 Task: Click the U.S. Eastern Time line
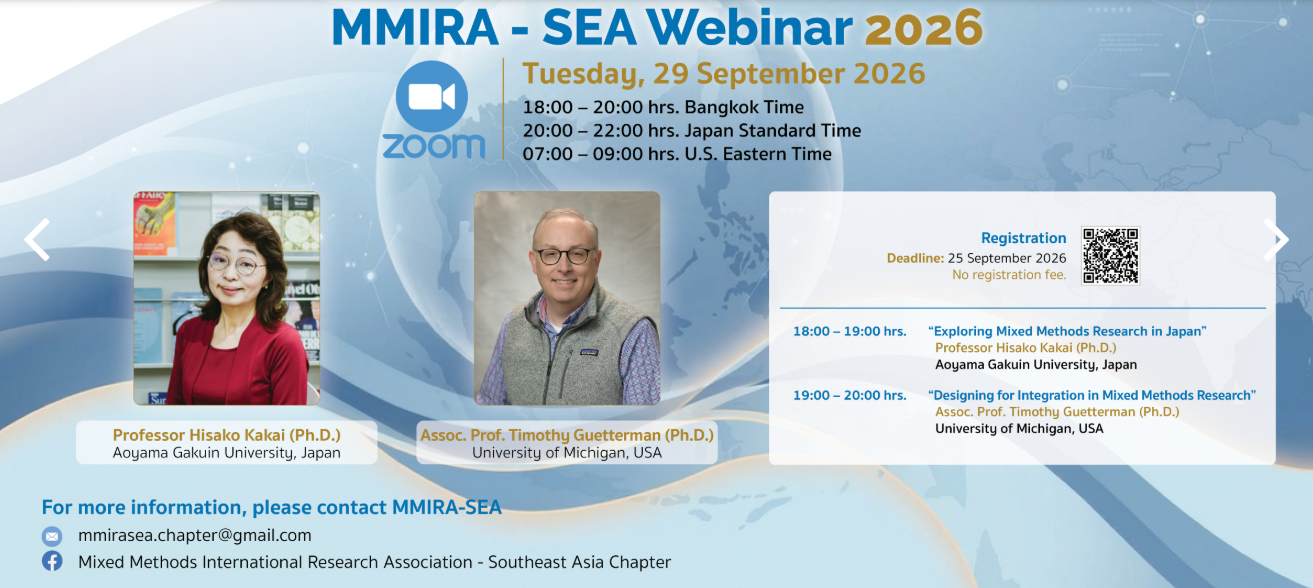677,153
